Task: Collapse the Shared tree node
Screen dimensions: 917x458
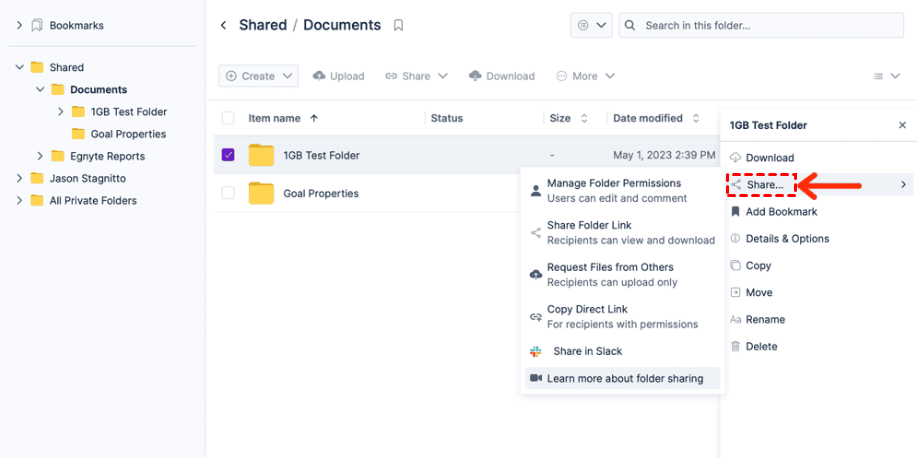Action: click(x=19, y=68)
